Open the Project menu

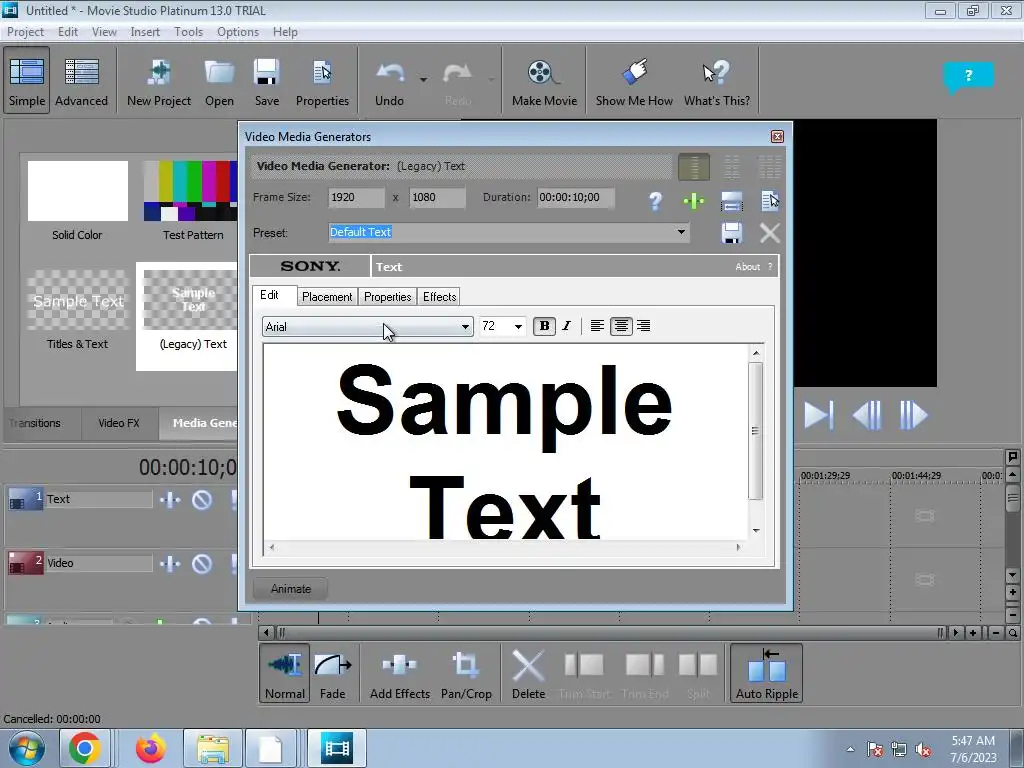pyautogui.click(x=25, y=31)
